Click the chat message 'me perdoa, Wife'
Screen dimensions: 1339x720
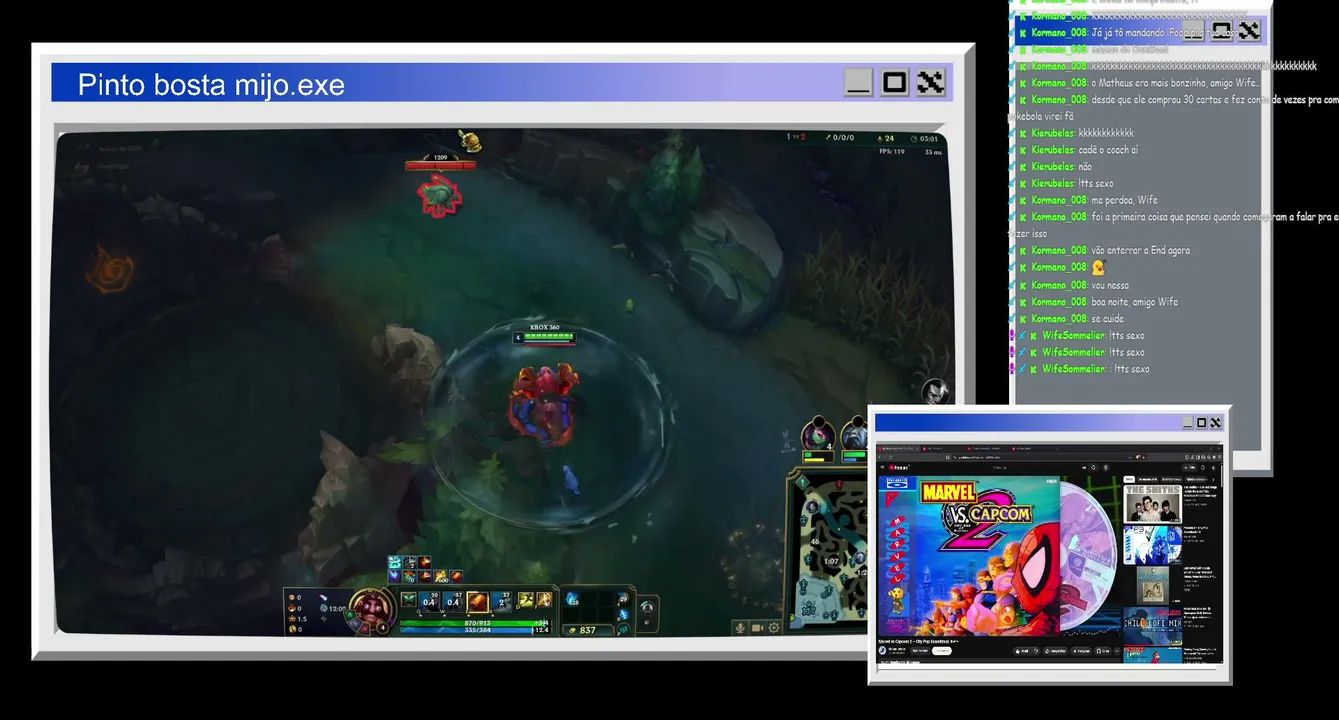tap(1124, 200)
